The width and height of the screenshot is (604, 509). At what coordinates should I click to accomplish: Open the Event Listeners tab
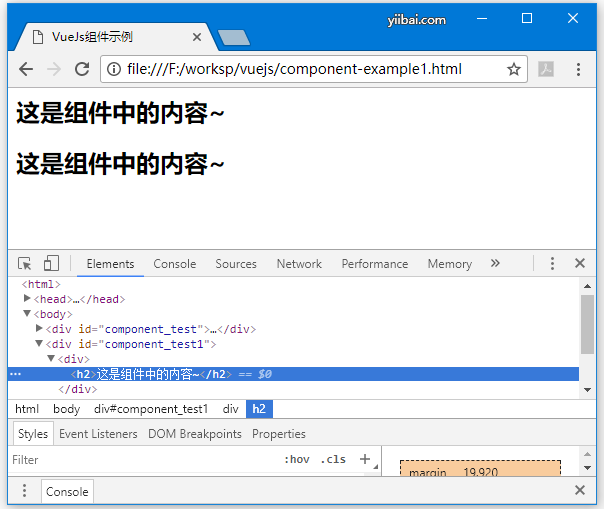pyautogui.click(x=98, y=434)
